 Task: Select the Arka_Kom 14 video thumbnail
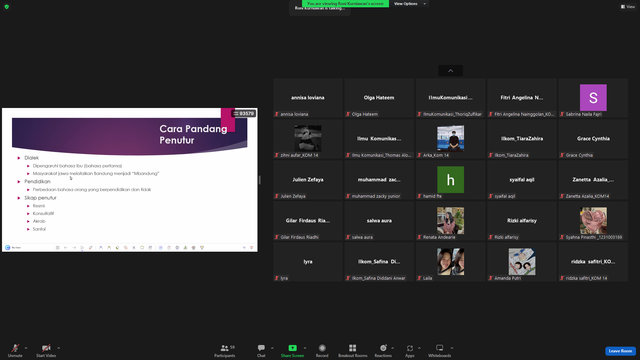451,138
